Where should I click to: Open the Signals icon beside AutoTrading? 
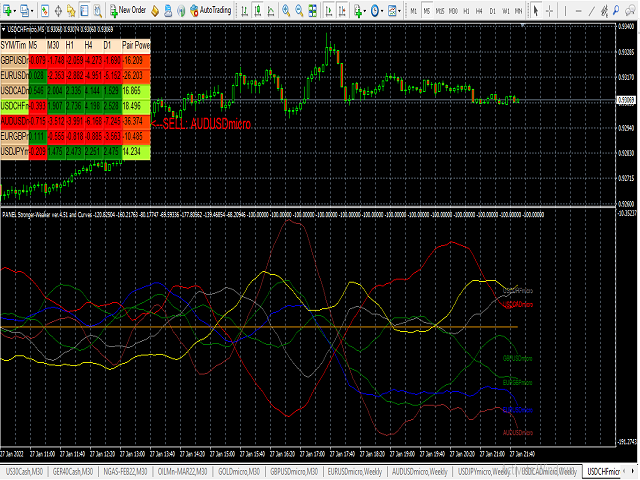tap(181, 11)
